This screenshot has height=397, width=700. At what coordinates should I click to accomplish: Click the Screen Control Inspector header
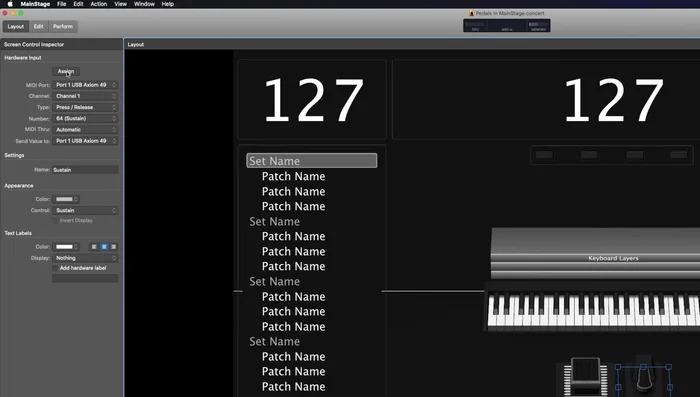point(34,45)
